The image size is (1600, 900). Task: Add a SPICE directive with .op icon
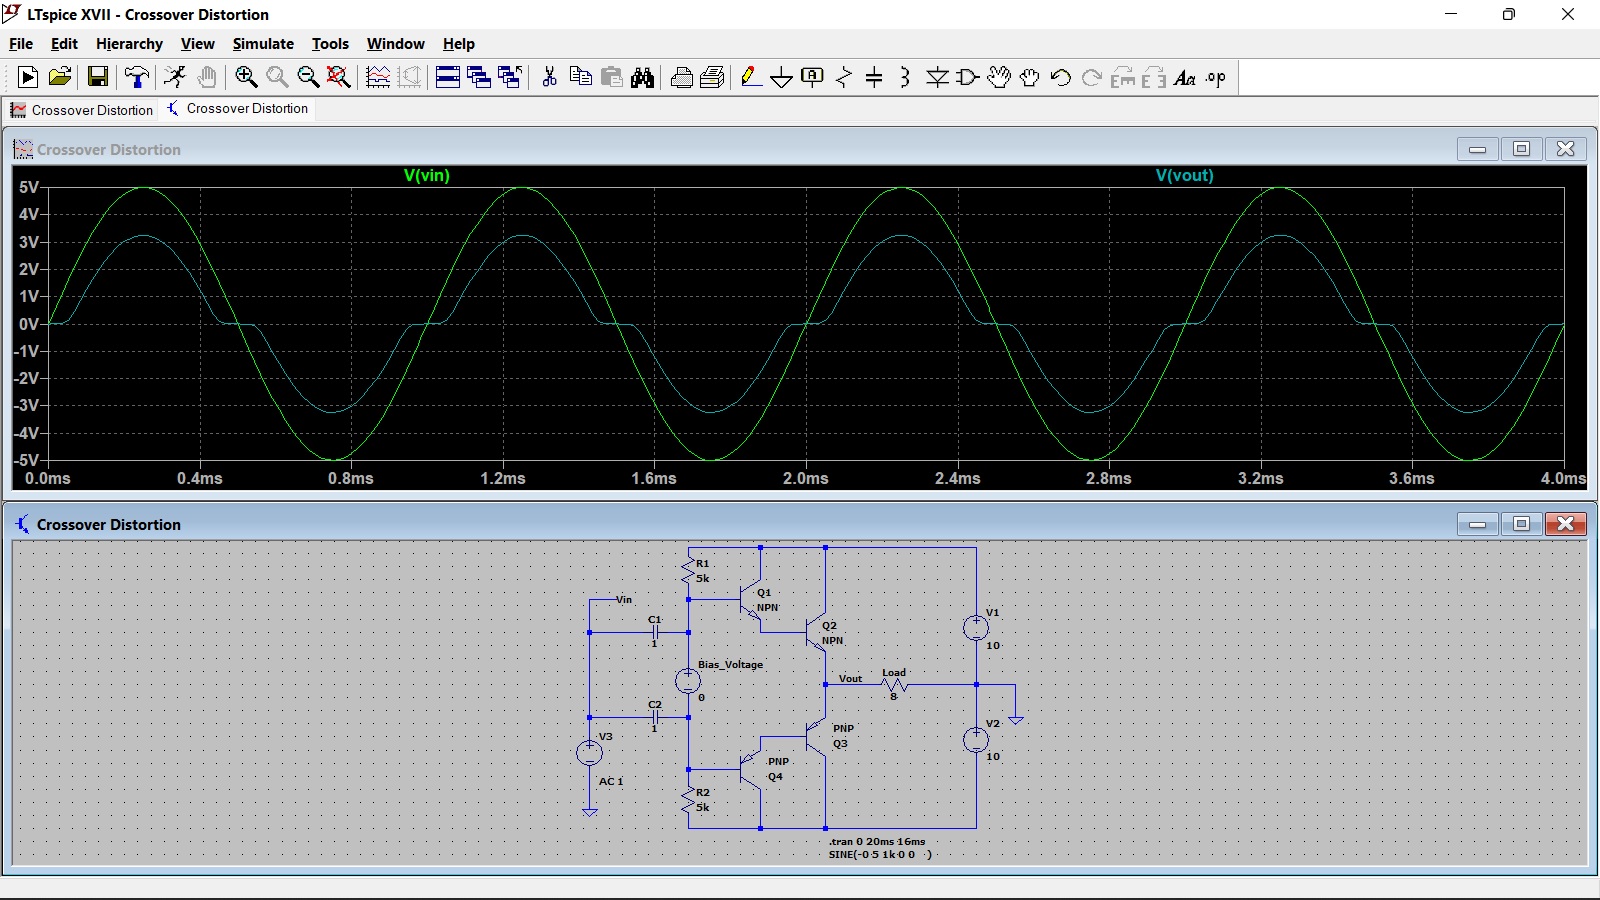coord(1216,77)
